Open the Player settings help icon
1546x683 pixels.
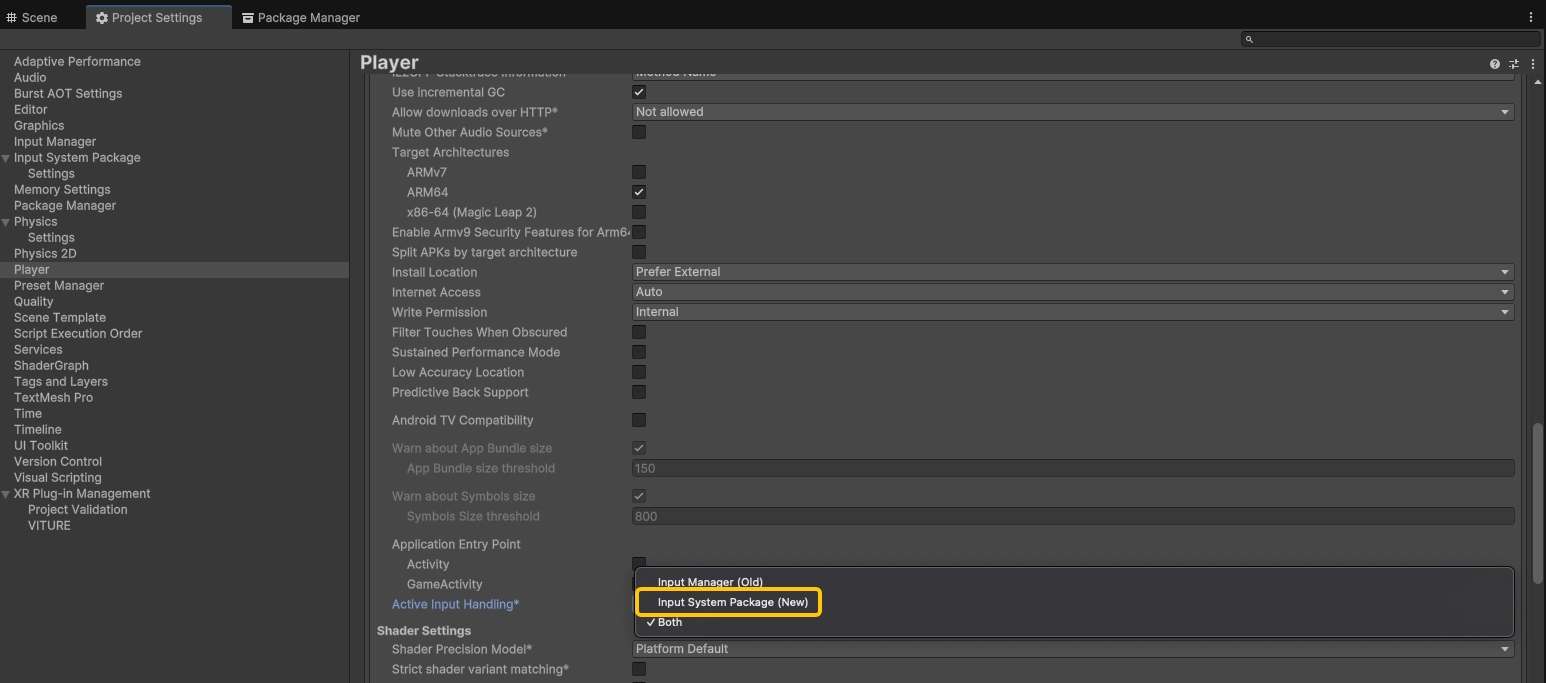coord(1494,64)
